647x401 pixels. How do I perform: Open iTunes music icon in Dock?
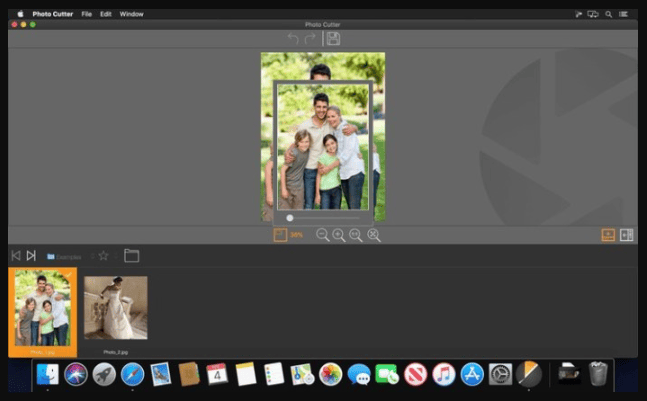pyautogui.click(x=444, y=374)
